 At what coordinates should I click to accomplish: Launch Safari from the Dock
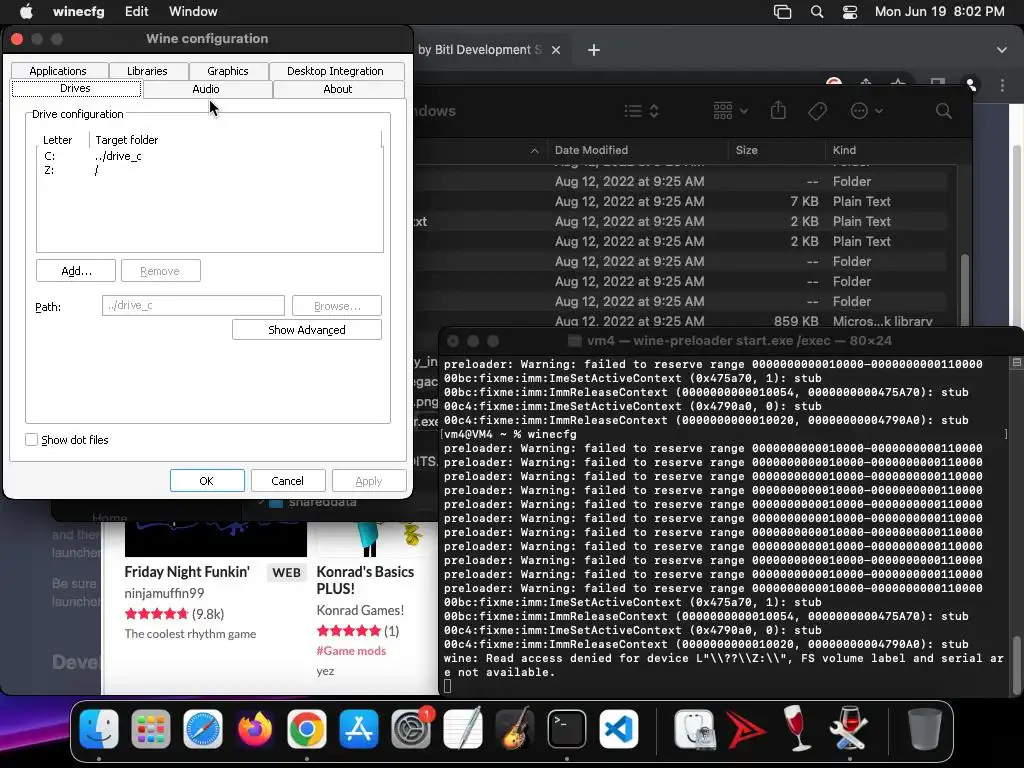pos(202,729)
